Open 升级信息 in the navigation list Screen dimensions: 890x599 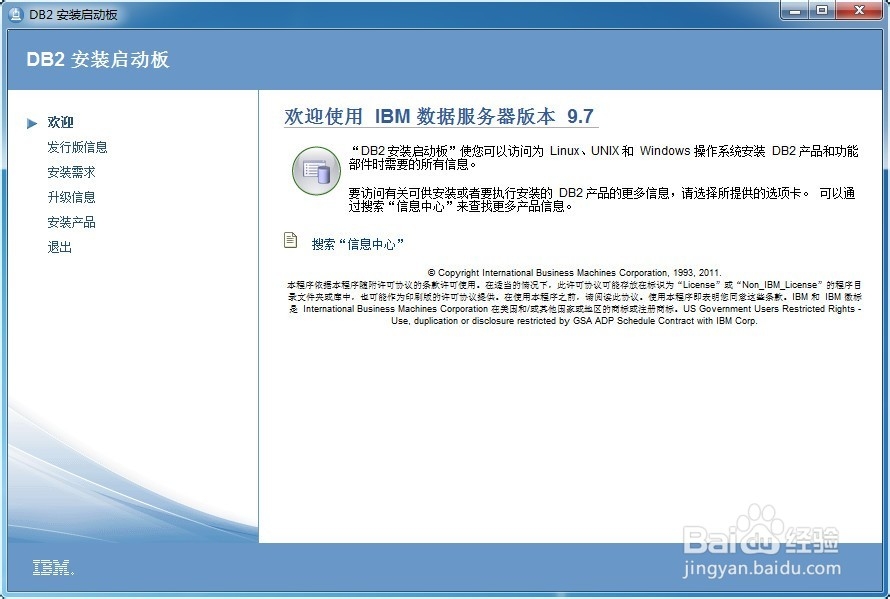point(70,196)
